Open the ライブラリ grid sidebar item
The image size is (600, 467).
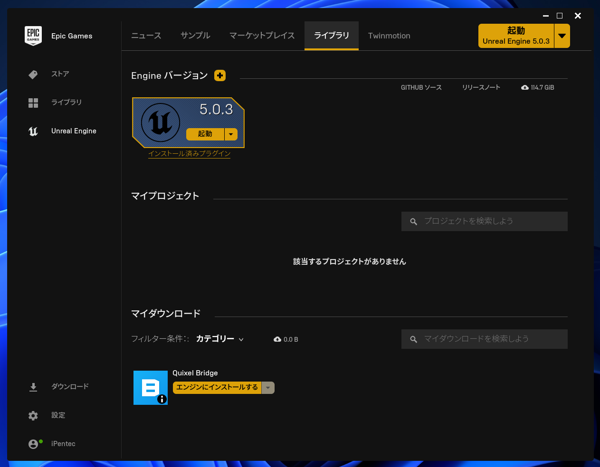(66, 102)
